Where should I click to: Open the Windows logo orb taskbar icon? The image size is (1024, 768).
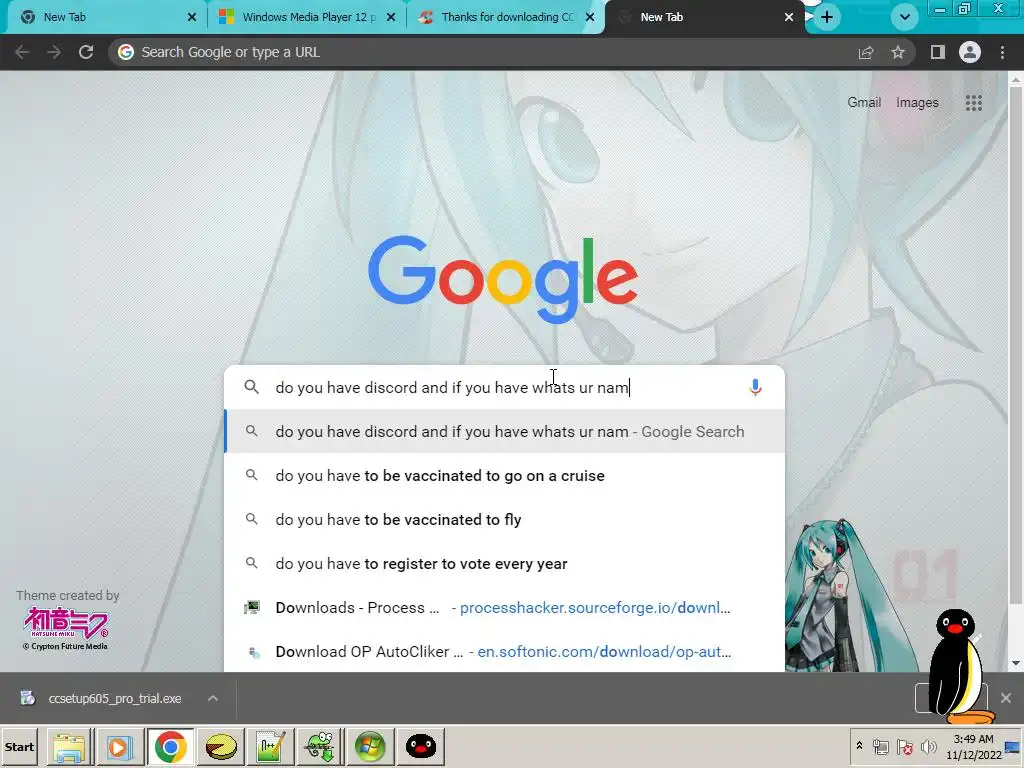click(370, 746)
